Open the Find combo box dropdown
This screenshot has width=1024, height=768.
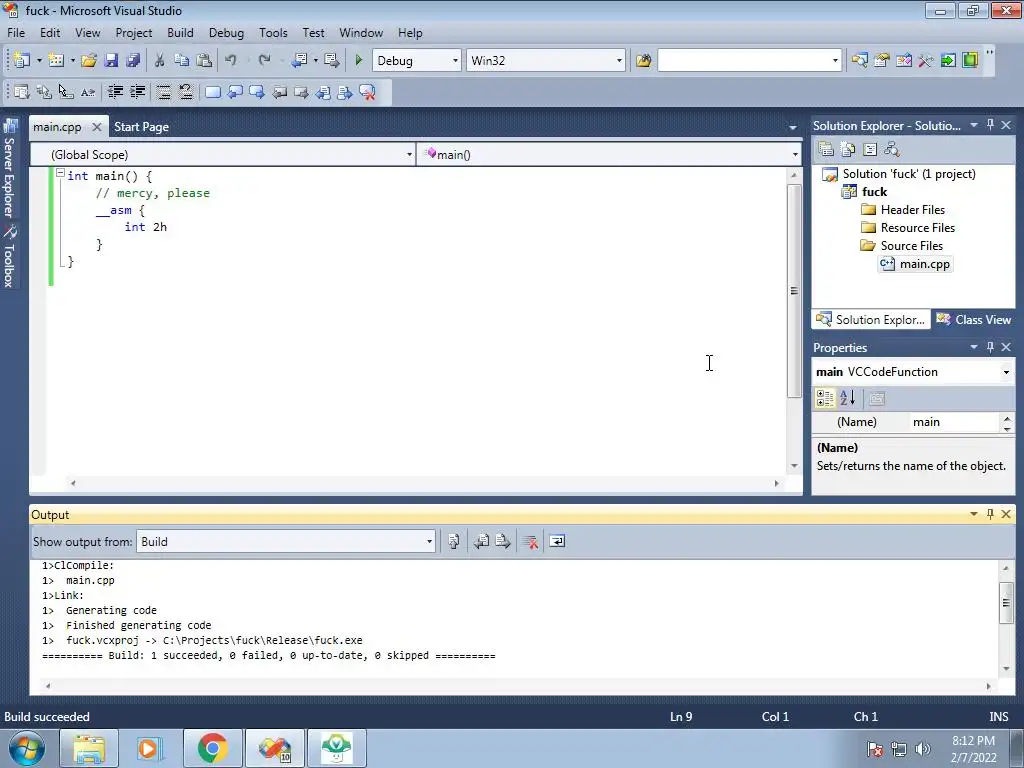(835, 61)
